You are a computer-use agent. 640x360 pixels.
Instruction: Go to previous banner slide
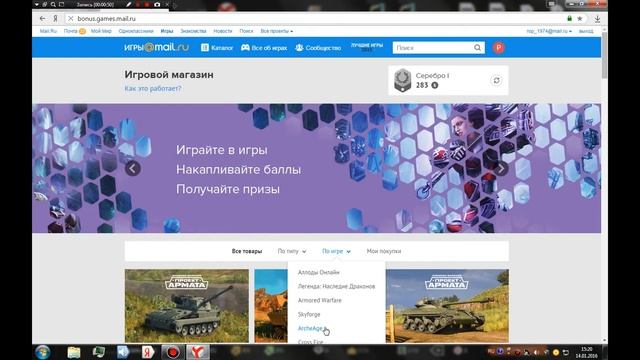click(133, 168)
